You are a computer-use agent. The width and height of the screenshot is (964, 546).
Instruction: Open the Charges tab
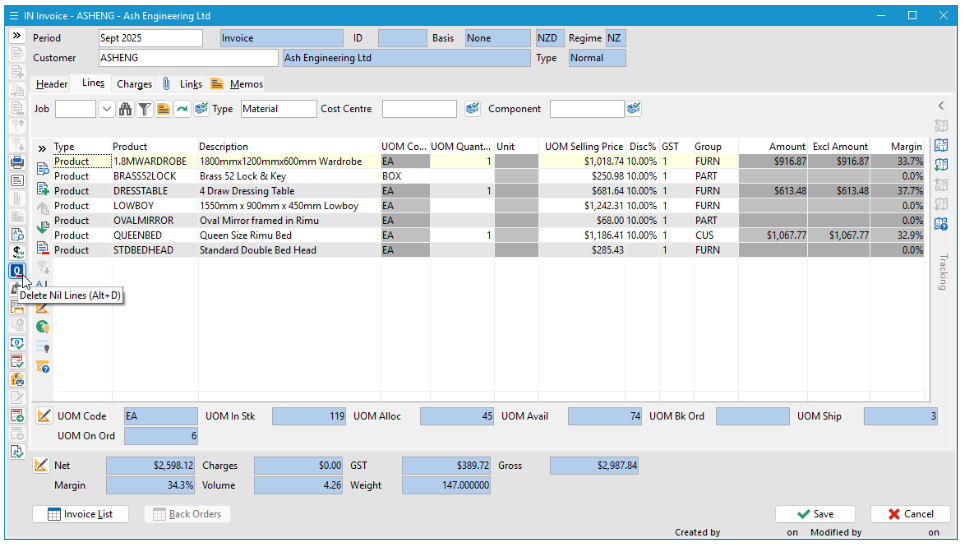134,84
